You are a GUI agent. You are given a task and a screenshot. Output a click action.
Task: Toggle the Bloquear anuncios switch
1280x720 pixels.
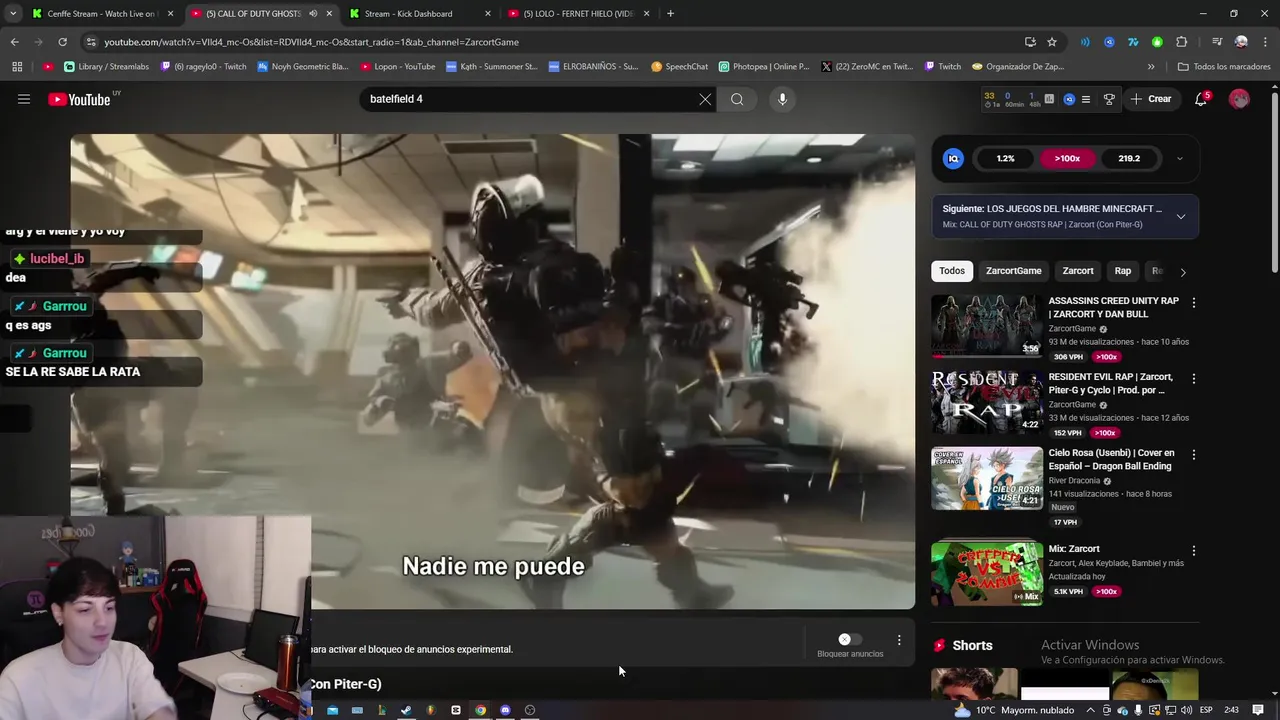click(849, 639)
